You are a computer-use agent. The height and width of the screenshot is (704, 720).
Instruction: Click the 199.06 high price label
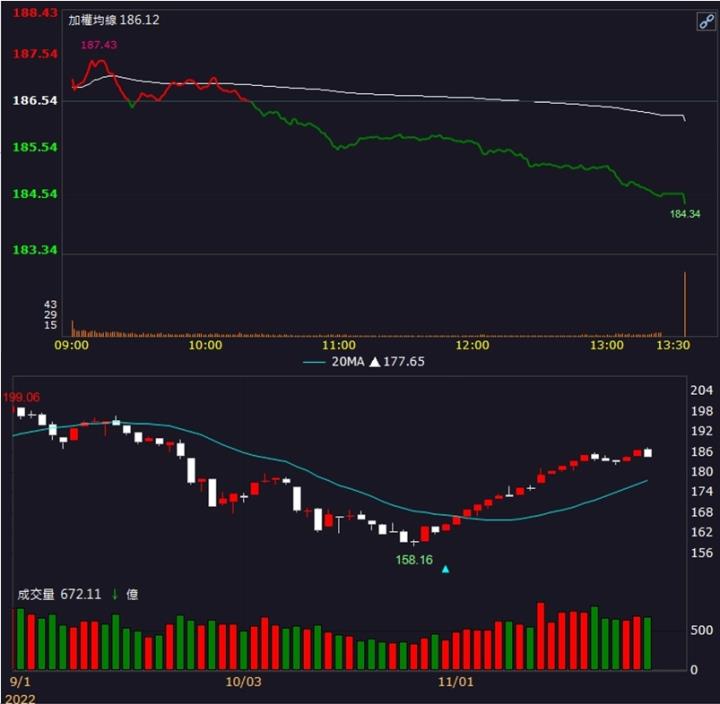point(21,397)
